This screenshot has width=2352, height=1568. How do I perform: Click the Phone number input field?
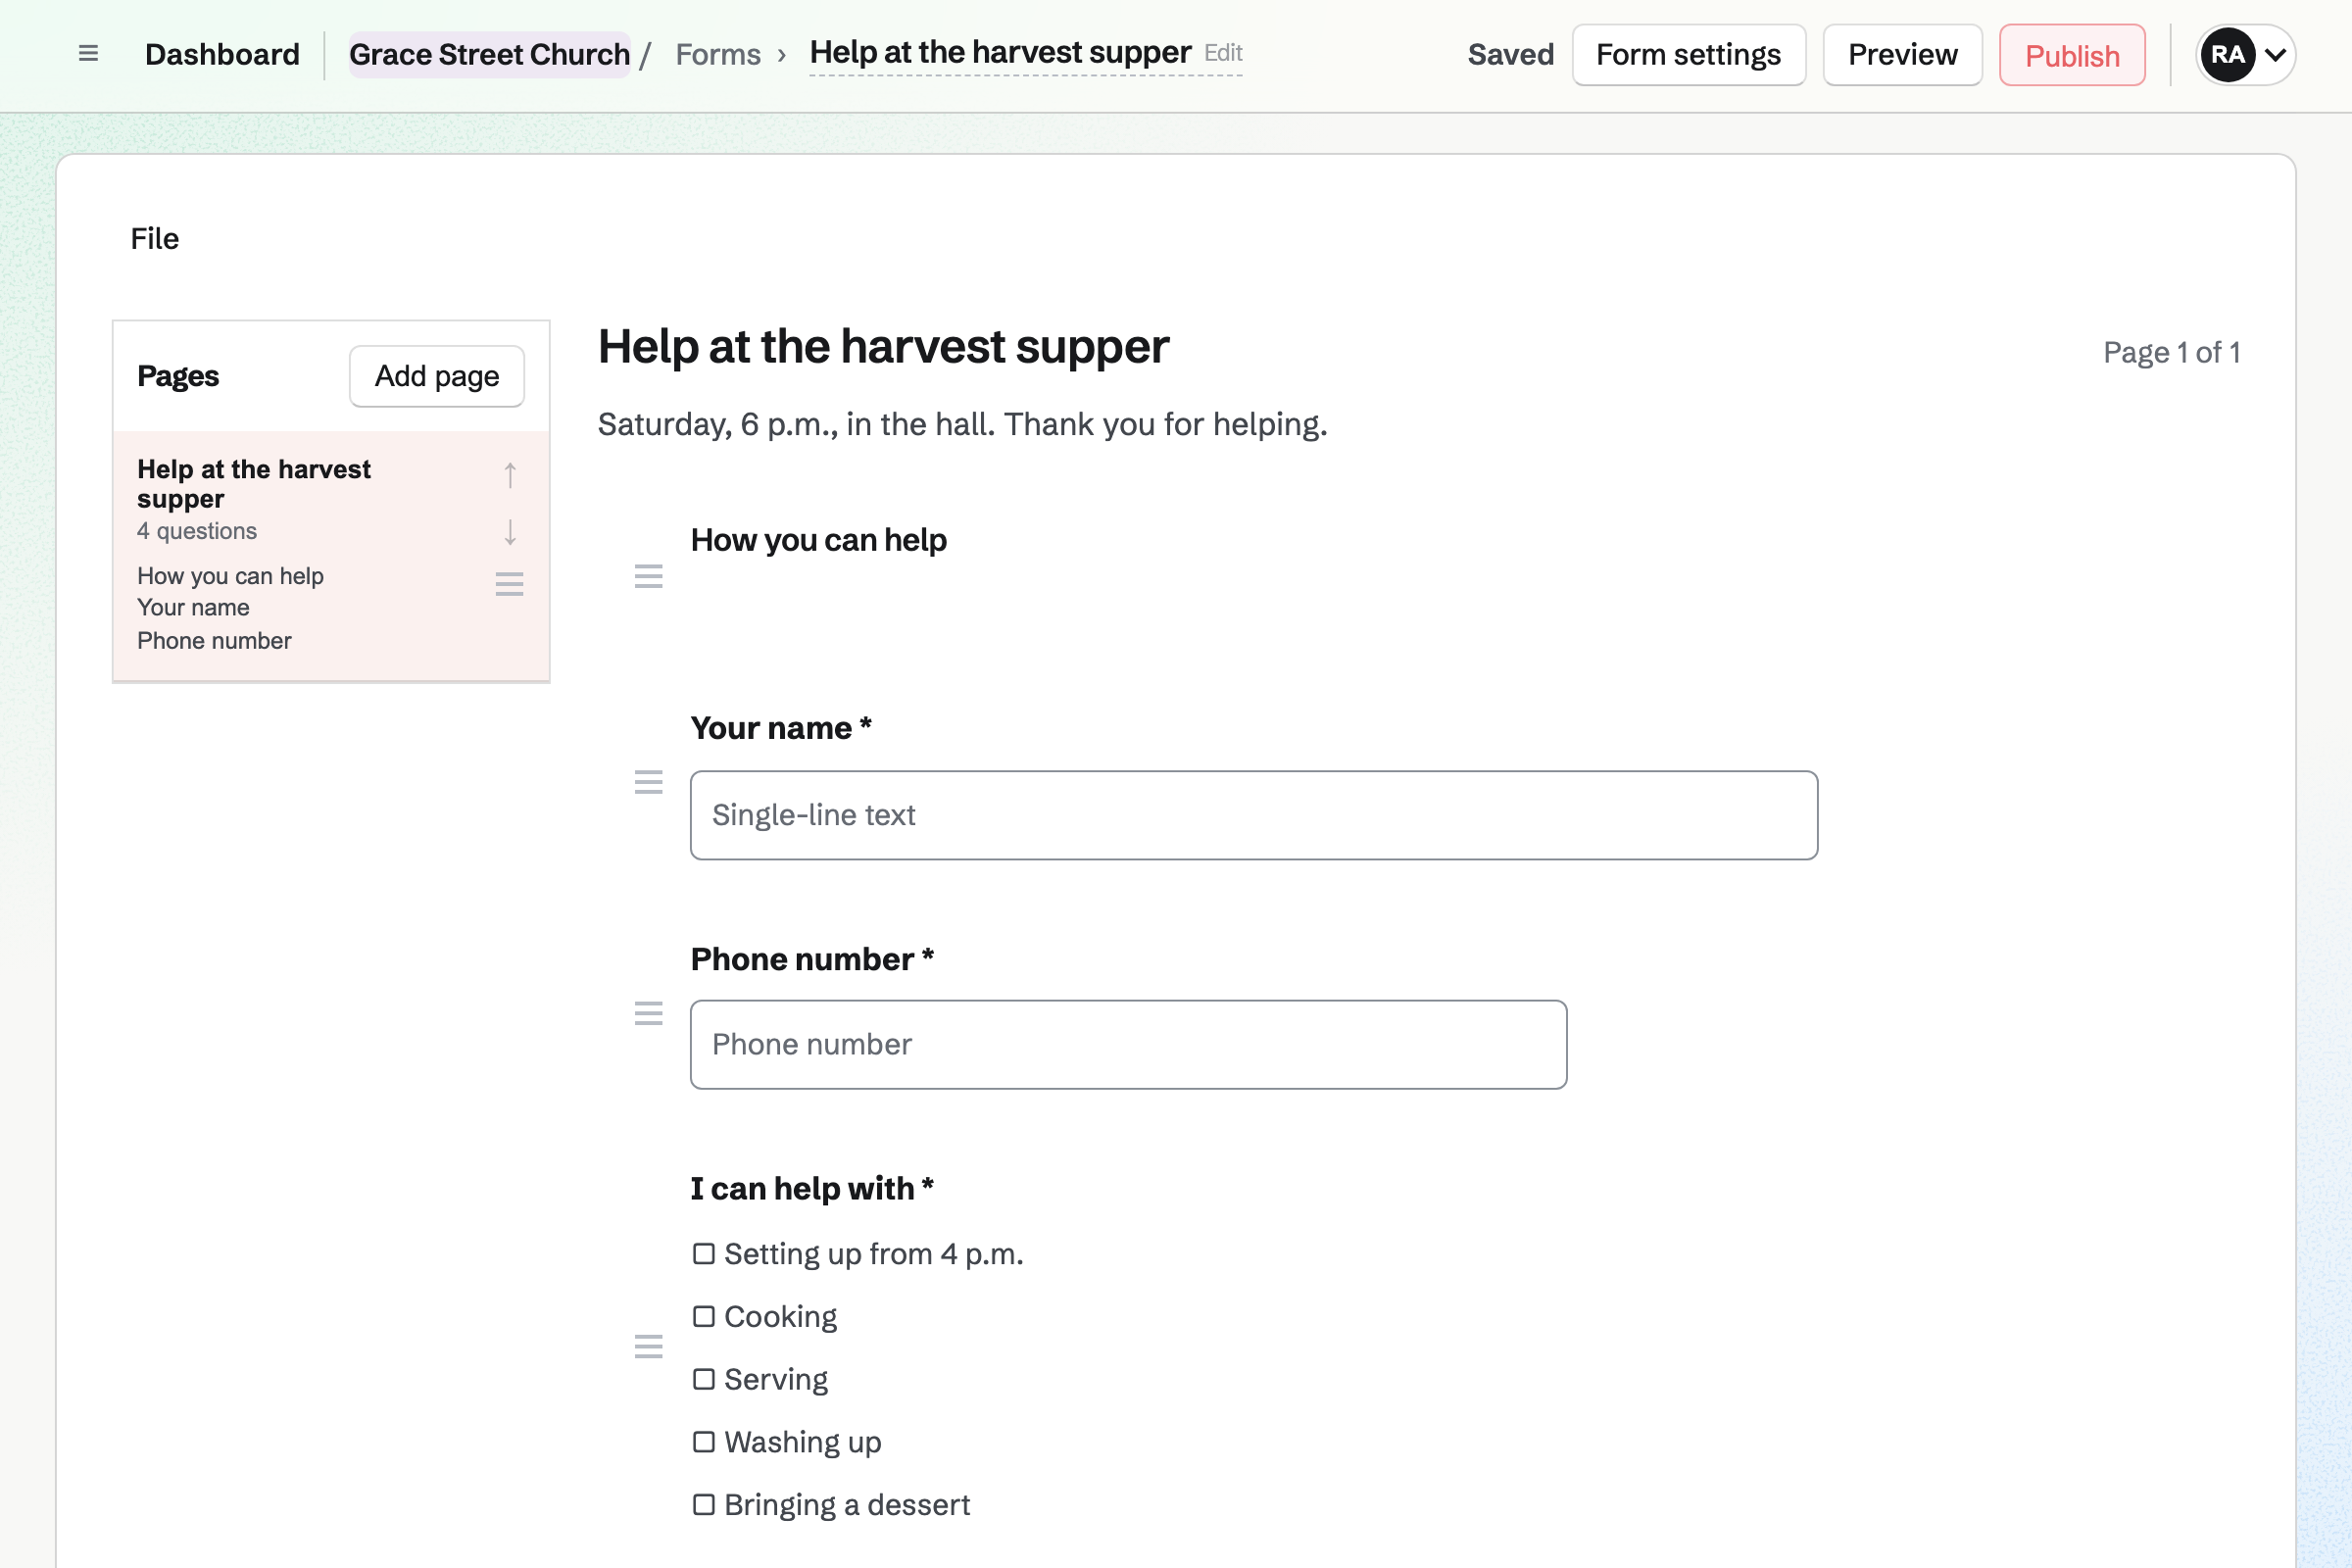click(x=1128, y=1044)
